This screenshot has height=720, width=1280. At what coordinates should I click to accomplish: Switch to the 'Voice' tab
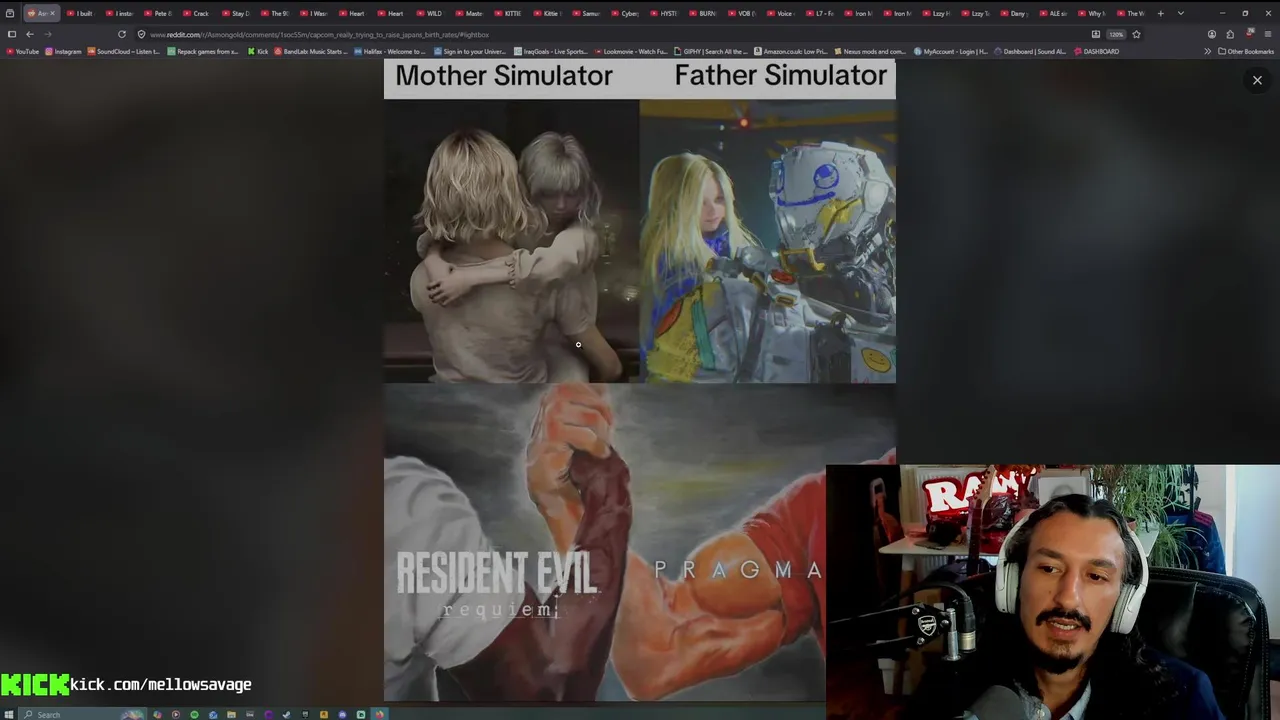781,13
